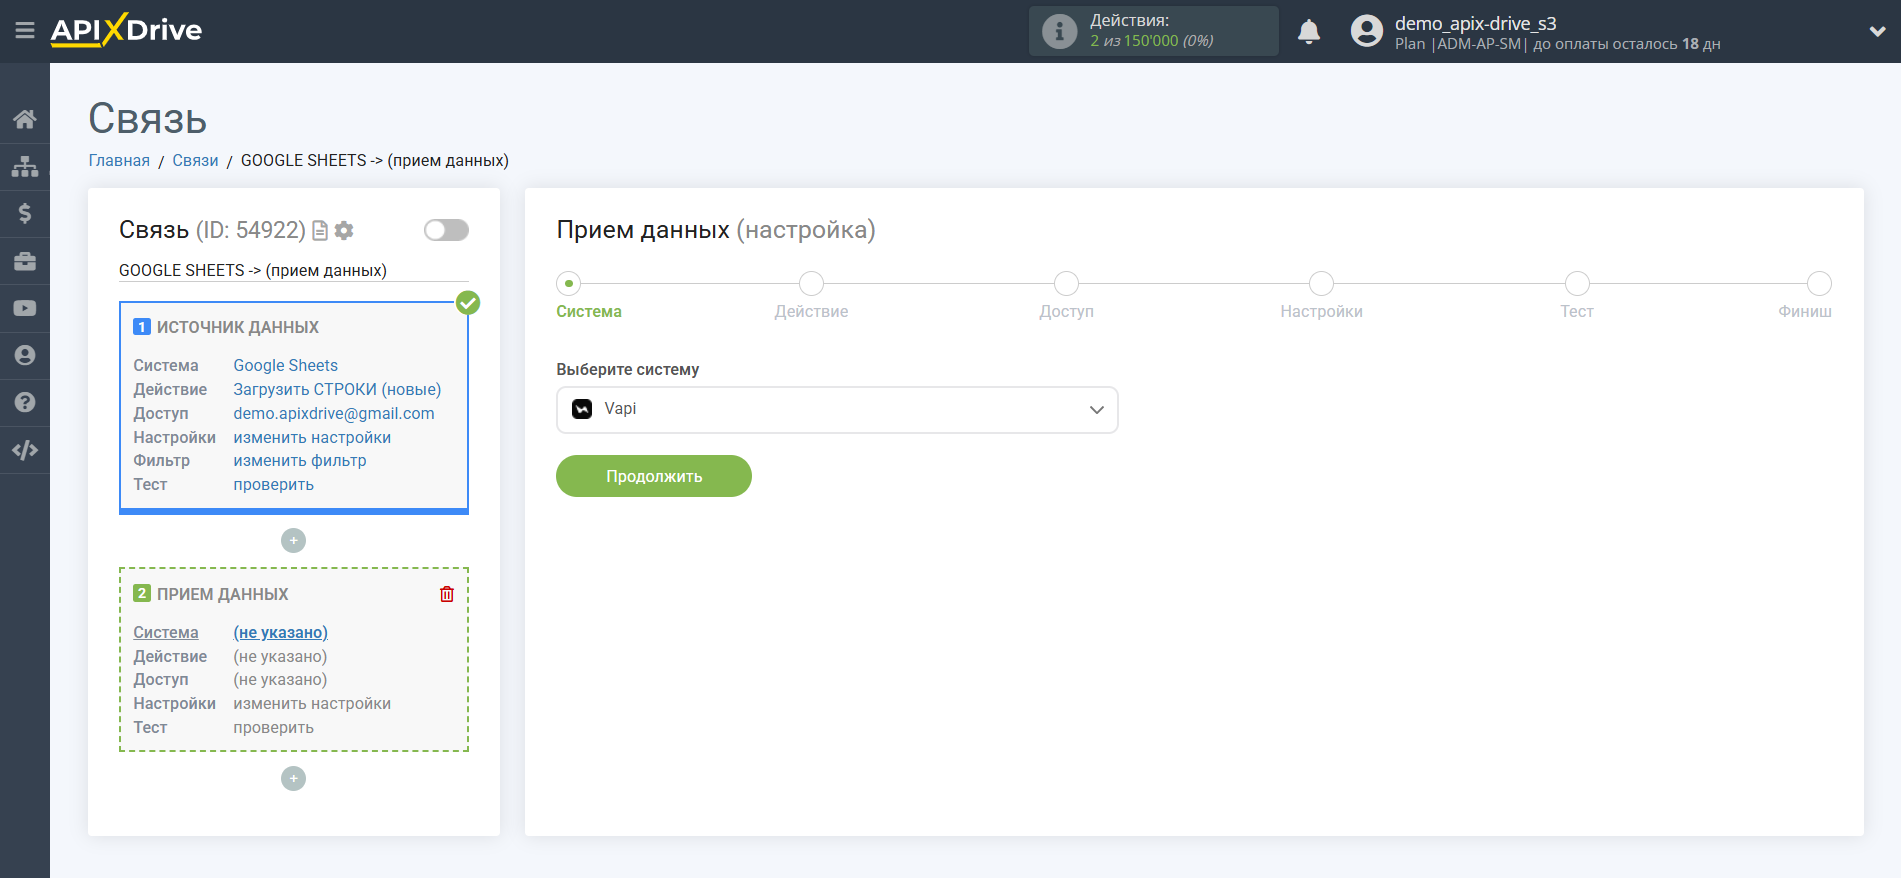The width and height of the screenshot is (1901, 878).
Task: Open the Доступ step label
Action: point(1067,312)
